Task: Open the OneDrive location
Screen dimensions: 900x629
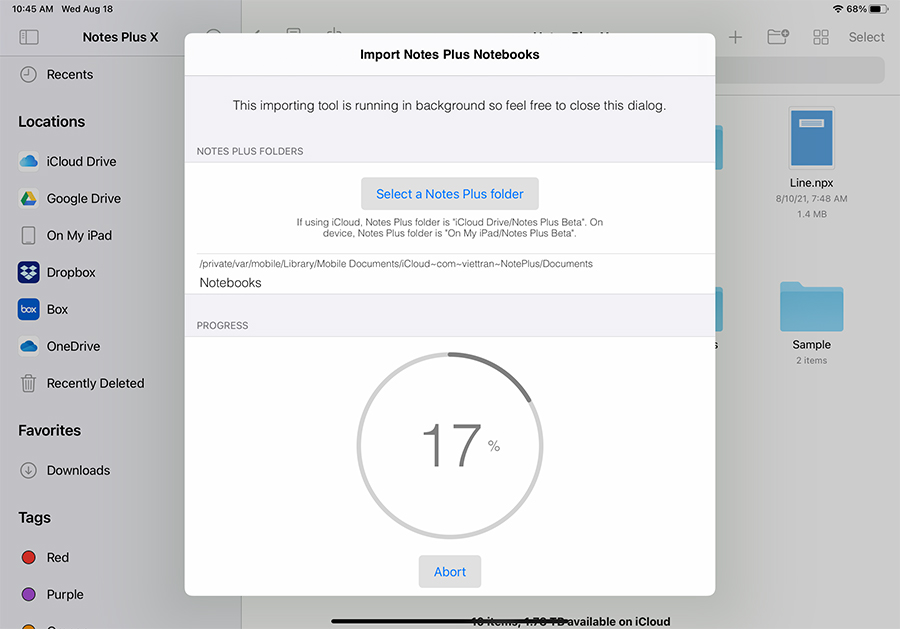Action: pyautogui.click(x=59, y=346)
